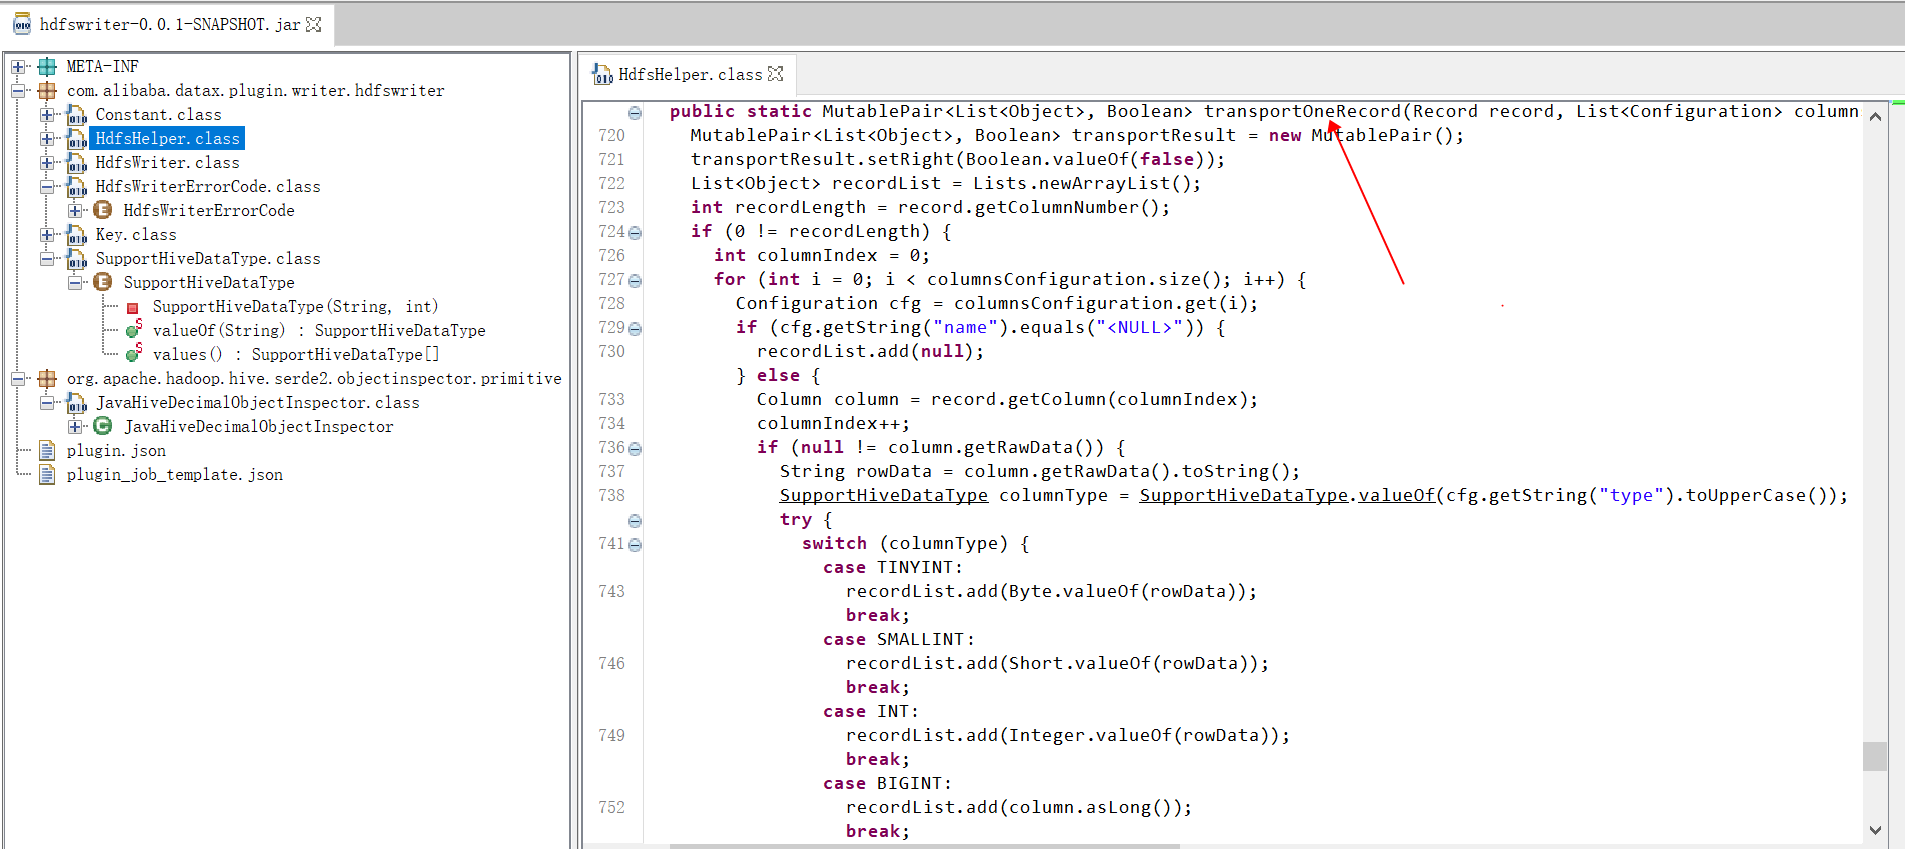Fold the switch block at line 741

click(635, 545)
